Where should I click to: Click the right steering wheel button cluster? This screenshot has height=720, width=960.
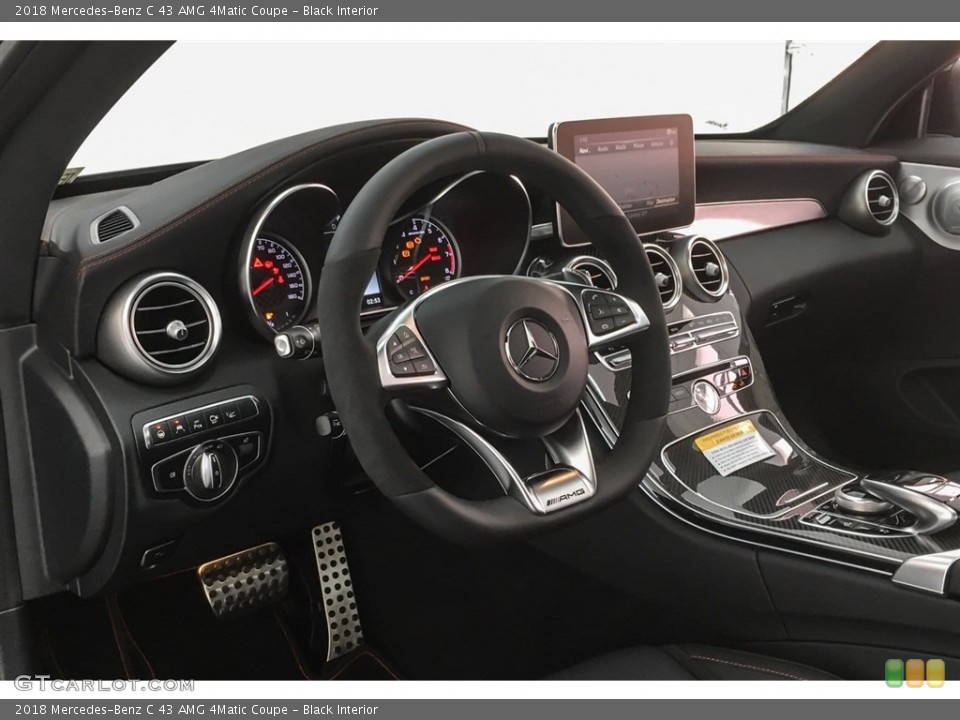[610, 312]
